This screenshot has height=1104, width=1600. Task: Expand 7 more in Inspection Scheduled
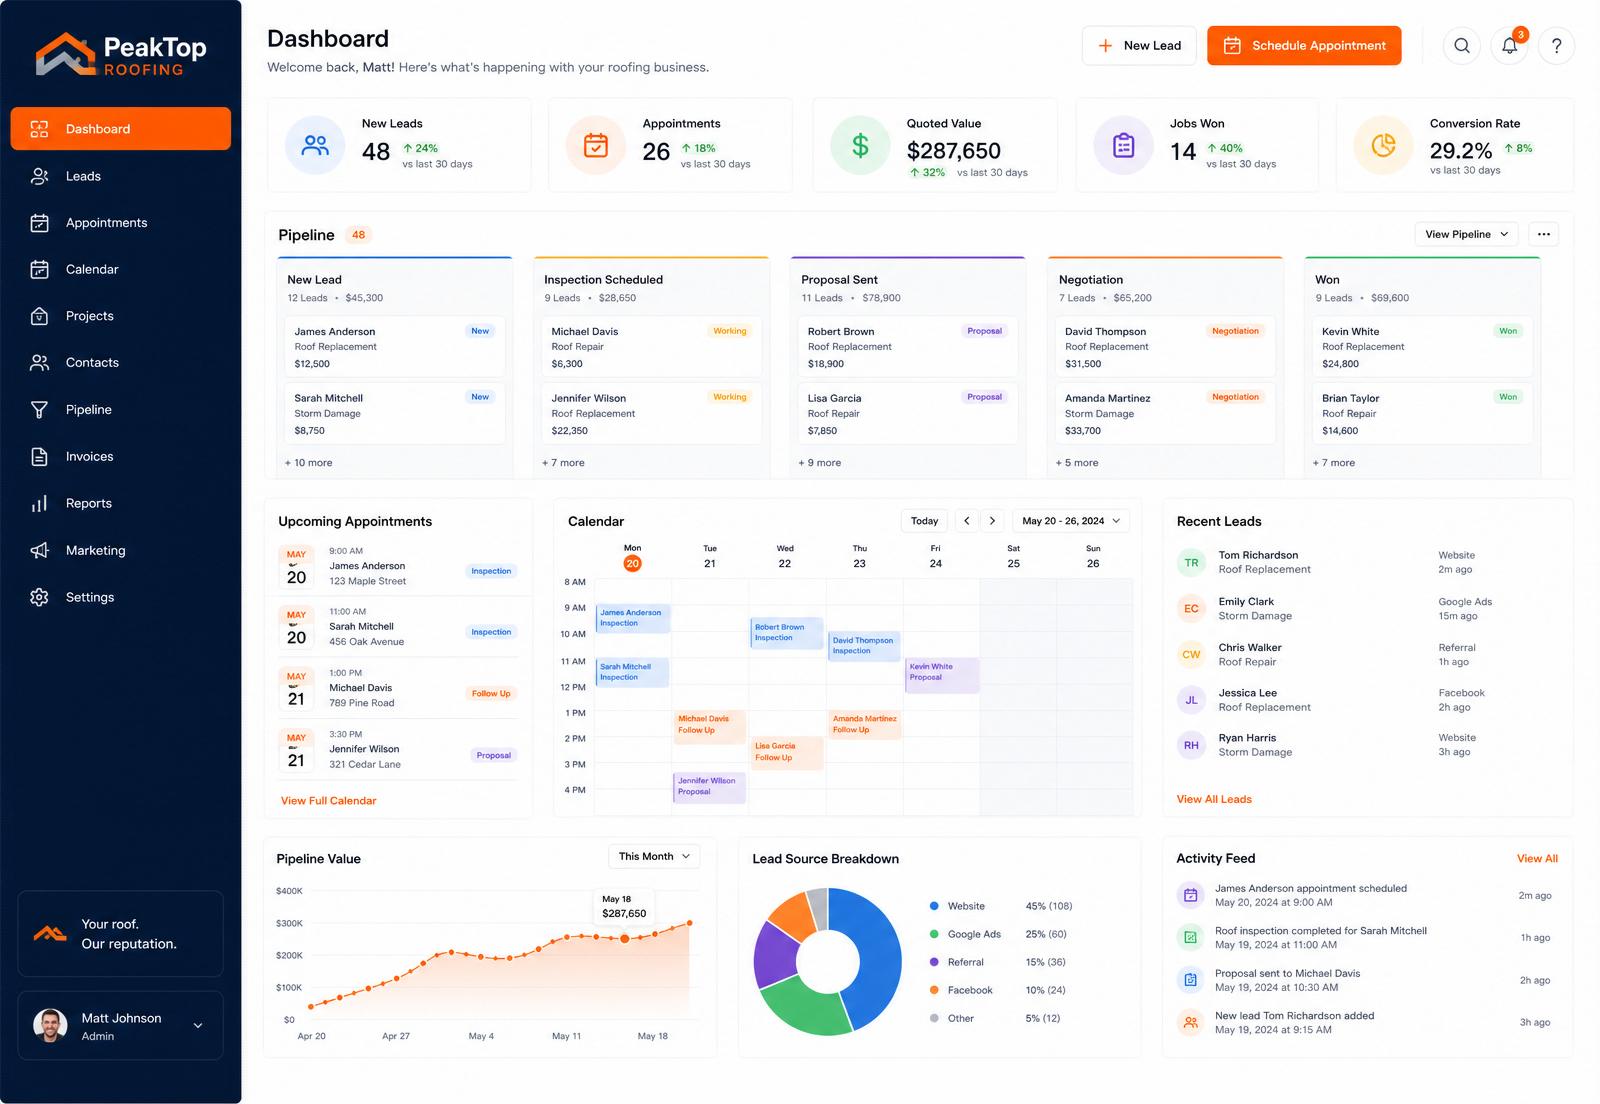(563, 463)
